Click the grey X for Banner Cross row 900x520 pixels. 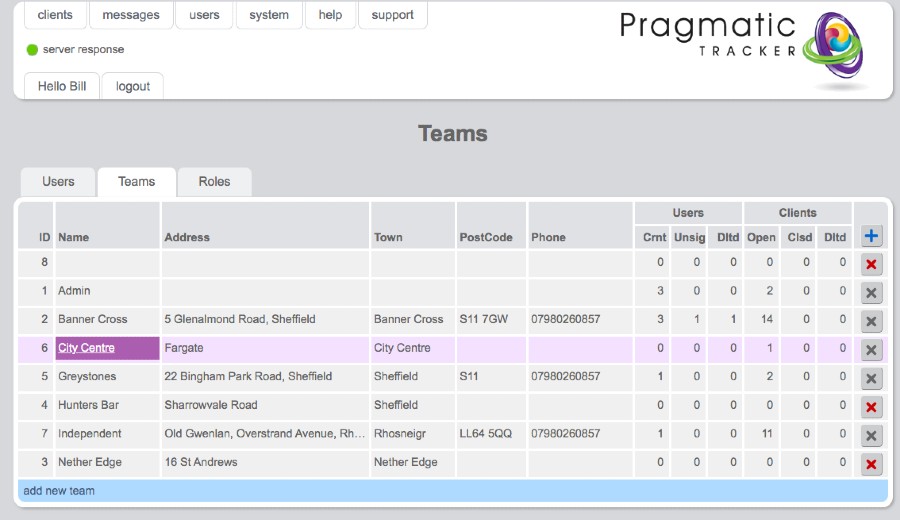coord(871,321)
